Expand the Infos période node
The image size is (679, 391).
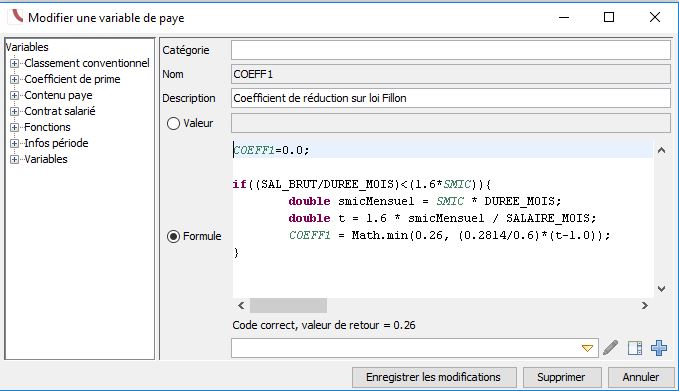point(14,143)
